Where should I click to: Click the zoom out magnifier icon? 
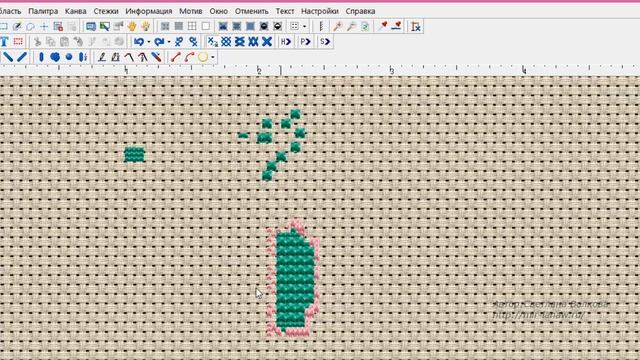[351, 27]
